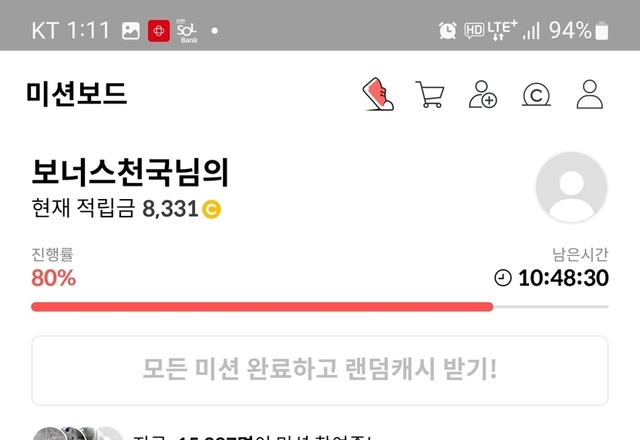Open the shopping cart icon
This screenshot has height=440, width=640.
pos(430,94)
